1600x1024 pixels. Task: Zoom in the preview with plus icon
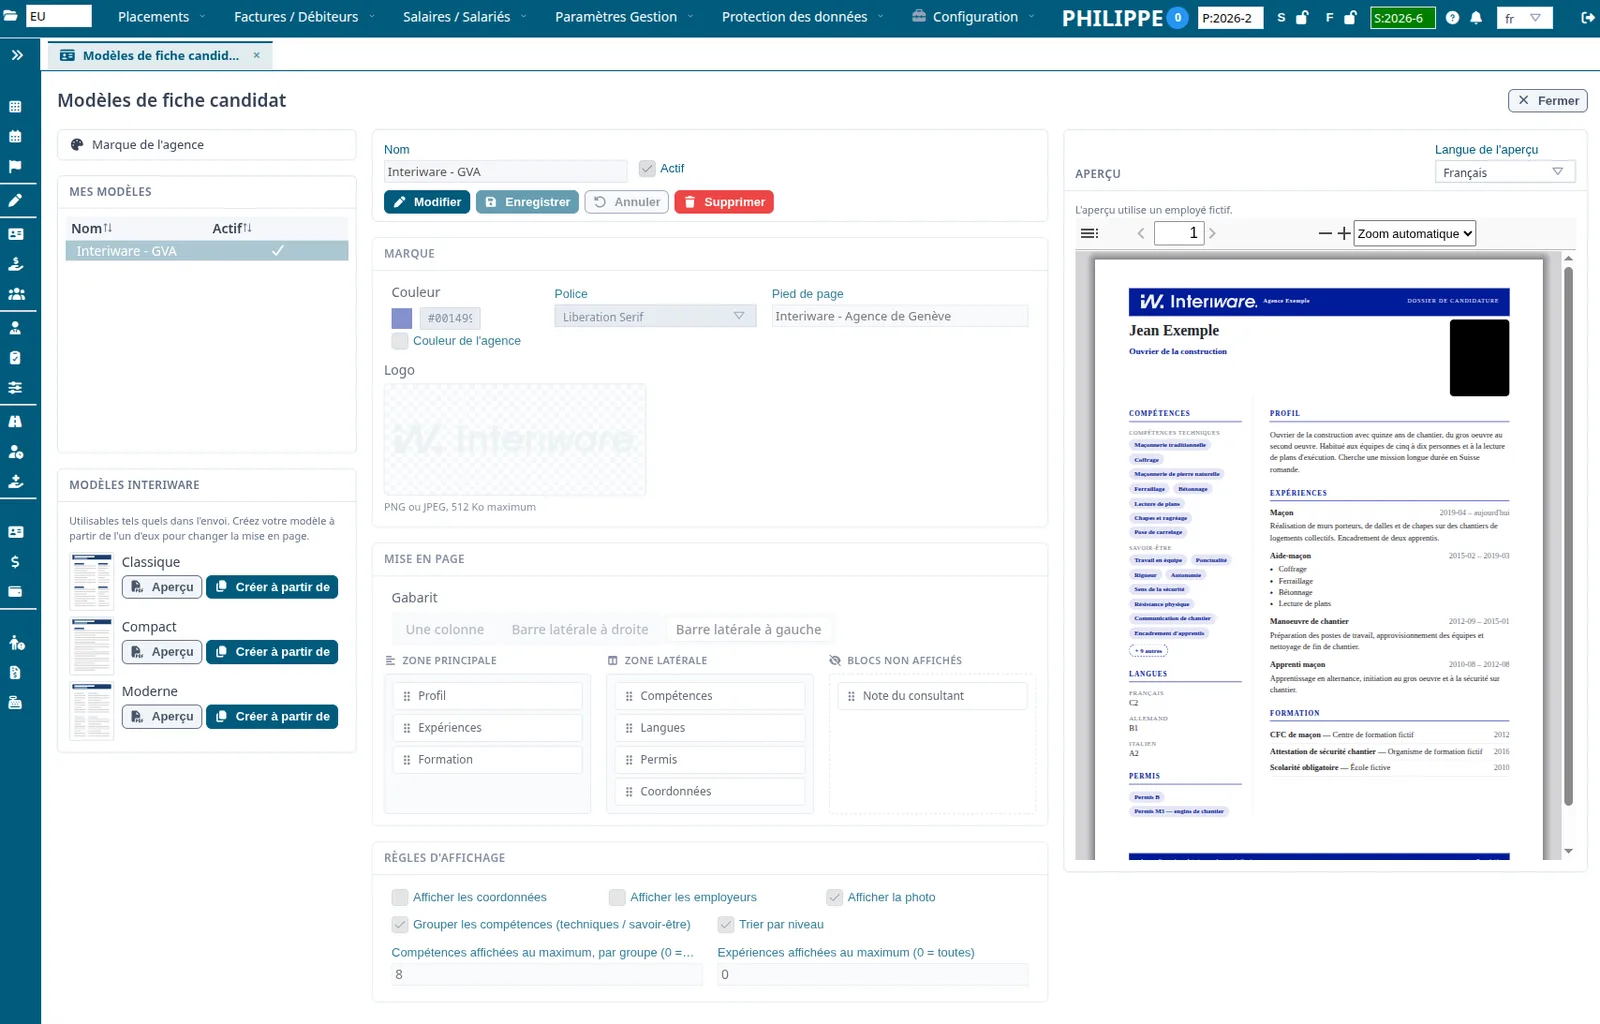tap(1344, 233)
